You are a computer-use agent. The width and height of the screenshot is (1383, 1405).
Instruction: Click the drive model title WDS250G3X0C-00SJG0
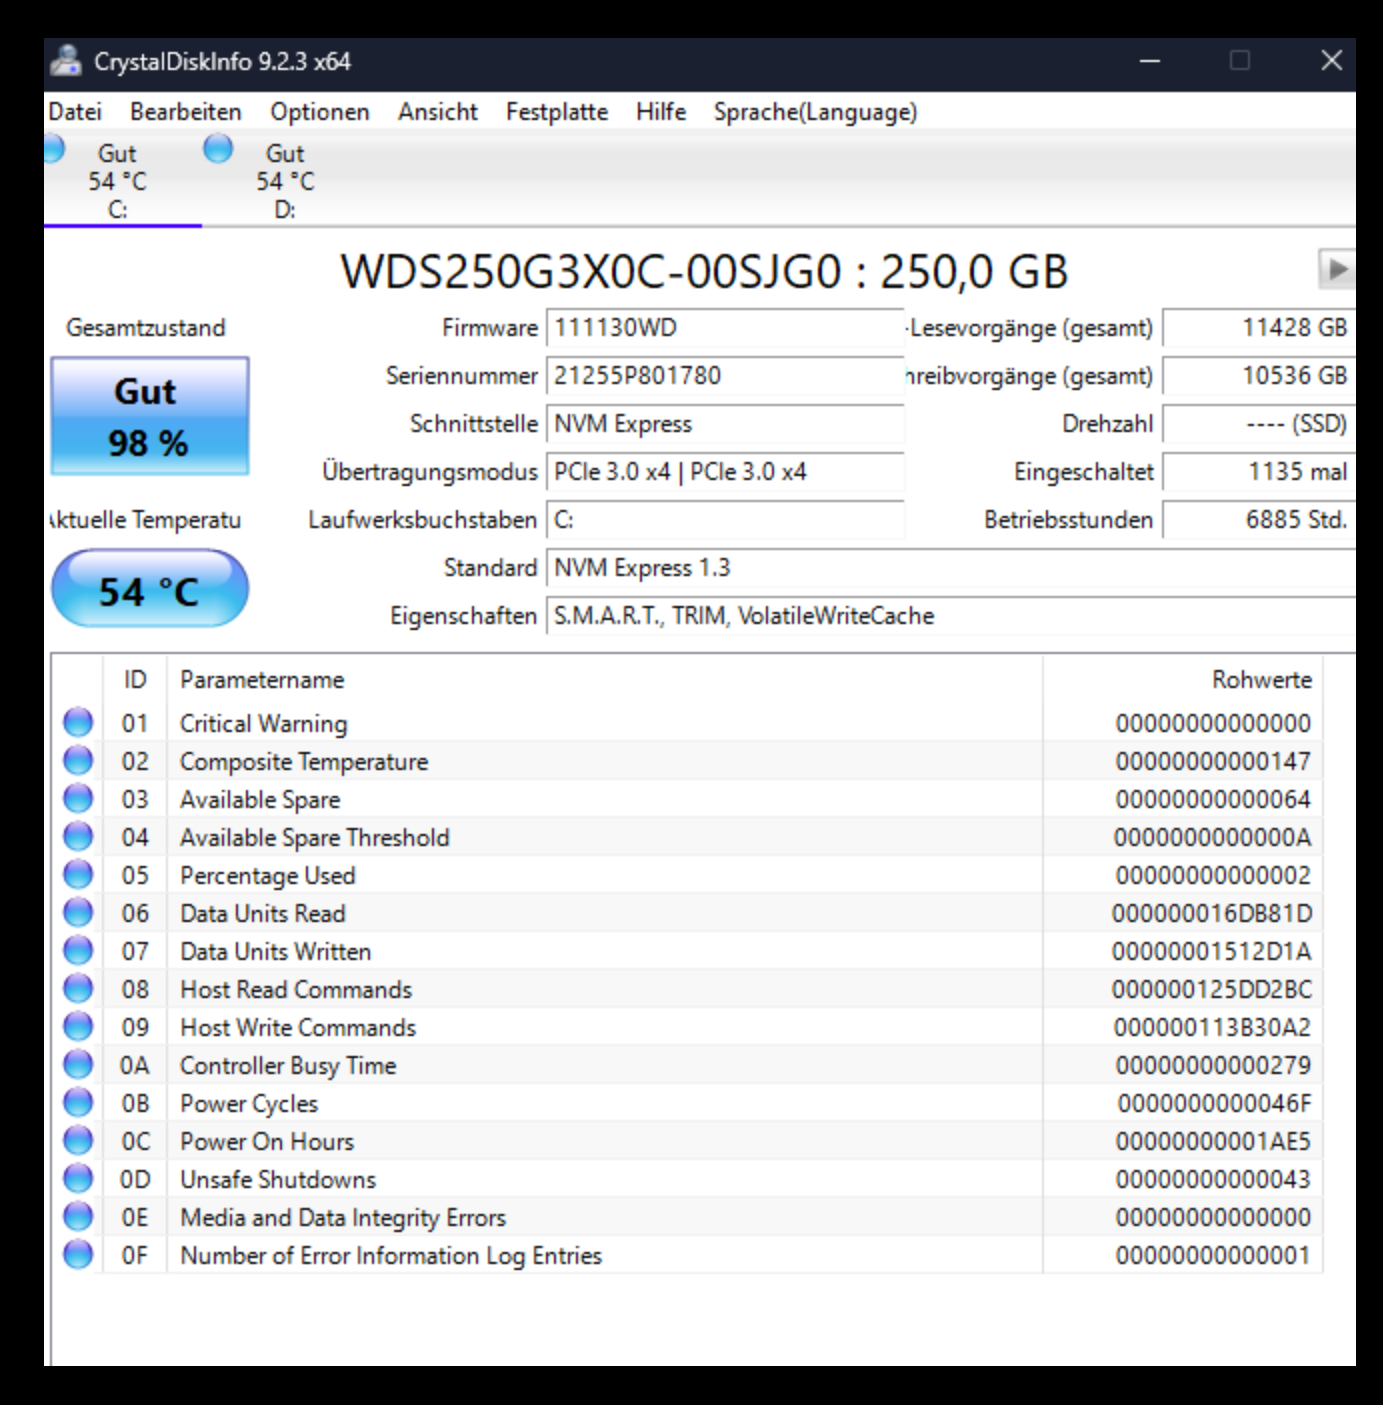704,271
